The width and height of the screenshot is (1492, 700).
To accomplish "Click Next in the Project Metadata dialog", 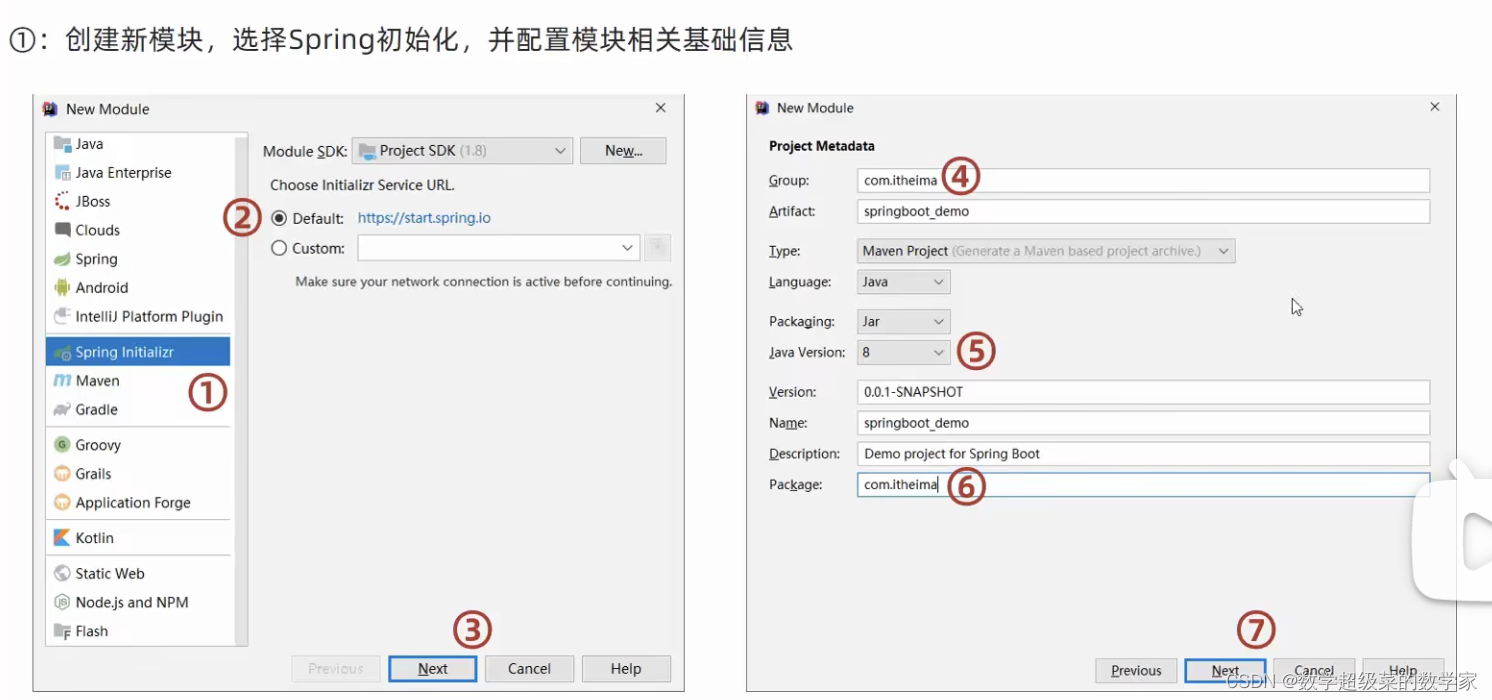I will 1225,671.
